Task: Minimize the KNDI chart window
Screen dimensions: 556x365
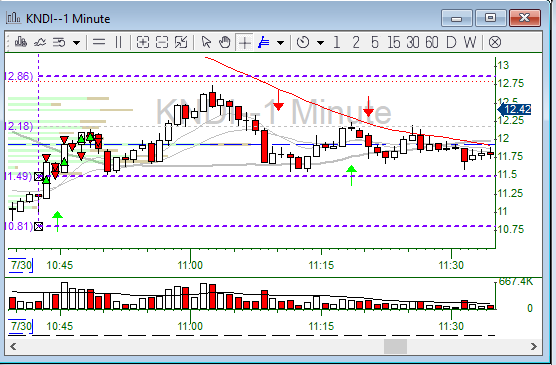Action: pyautogui.click(x=456, y=18)
